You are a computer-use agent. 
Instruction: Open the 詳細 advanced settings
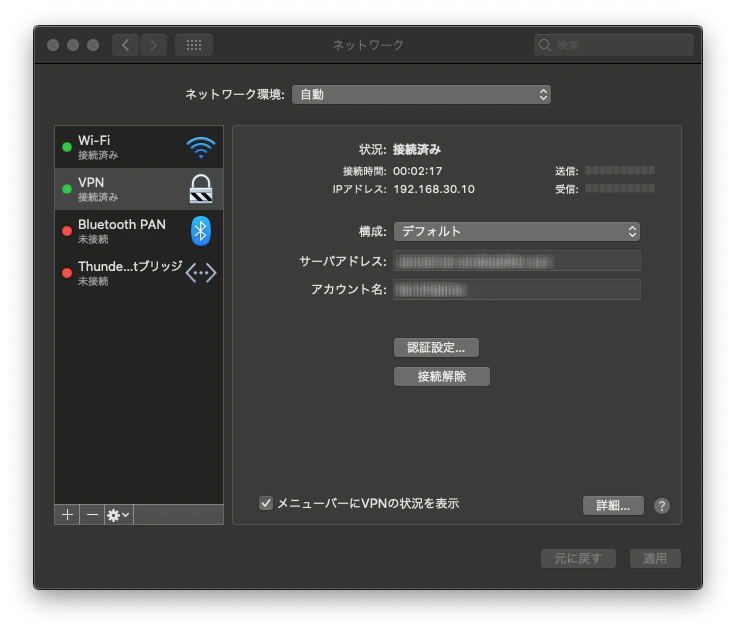click(613, 506)
